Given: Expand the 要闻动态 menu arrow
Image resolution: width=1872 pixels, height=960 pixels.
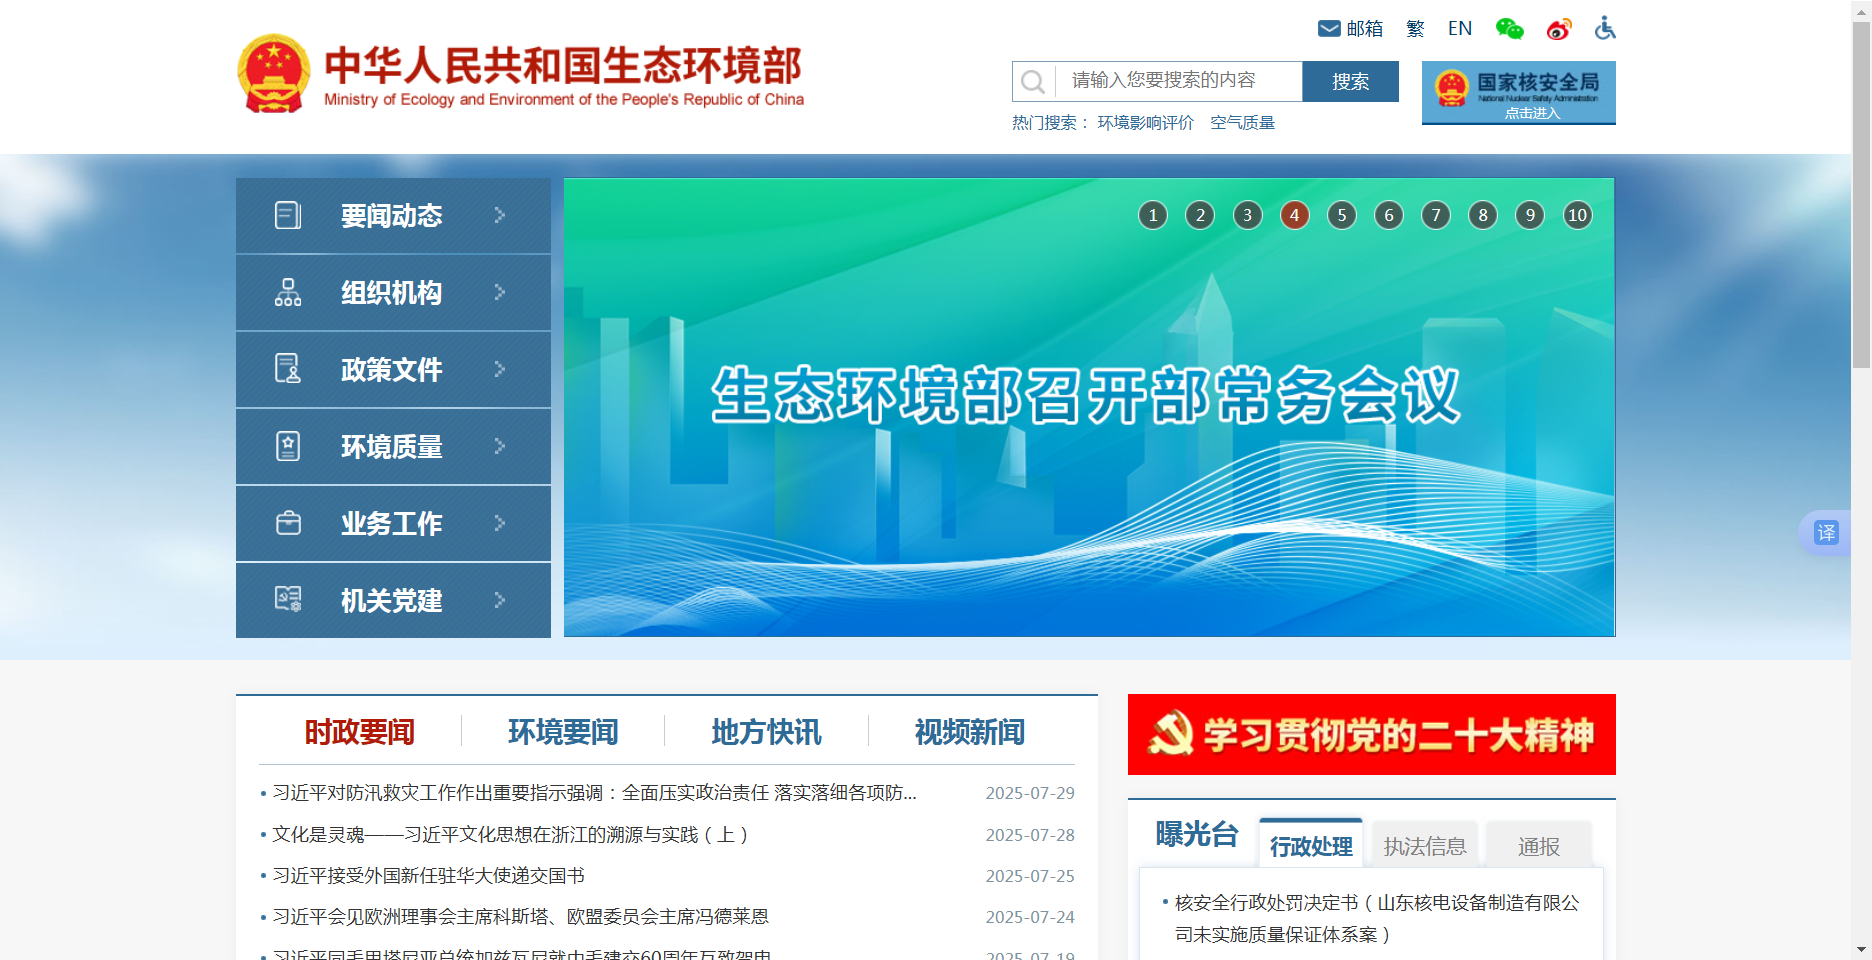Looking at the screenshot, I should [x=500, y=215].
